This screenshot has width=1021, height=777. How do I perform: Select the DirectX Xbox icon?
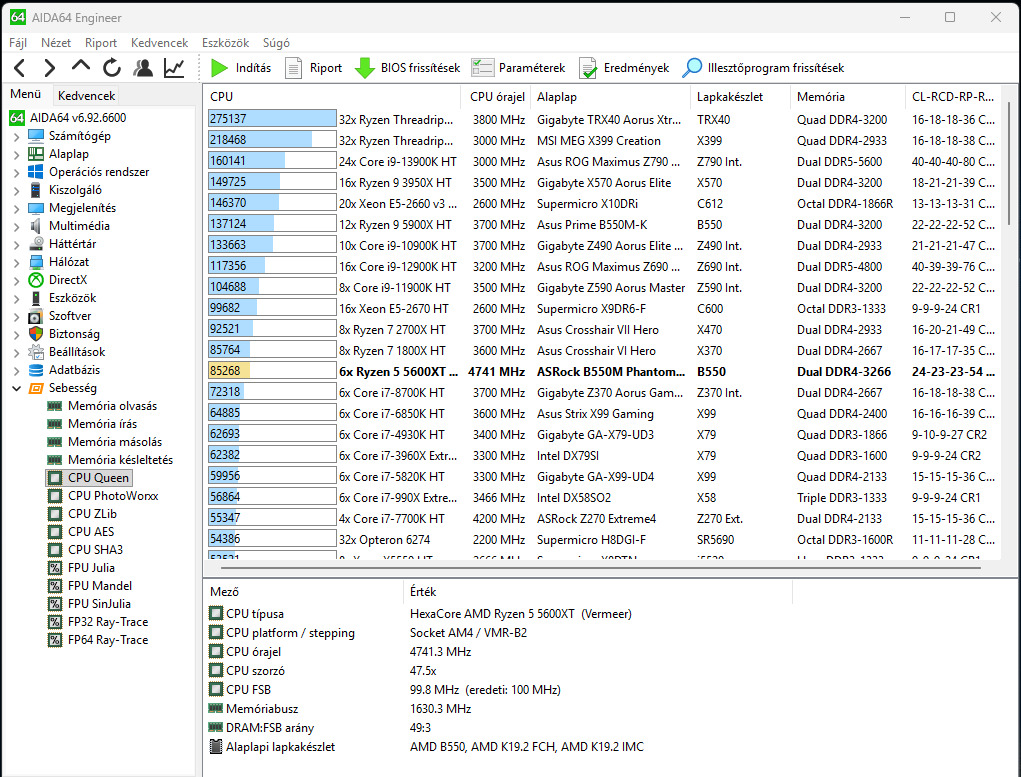tap(36, 280)
